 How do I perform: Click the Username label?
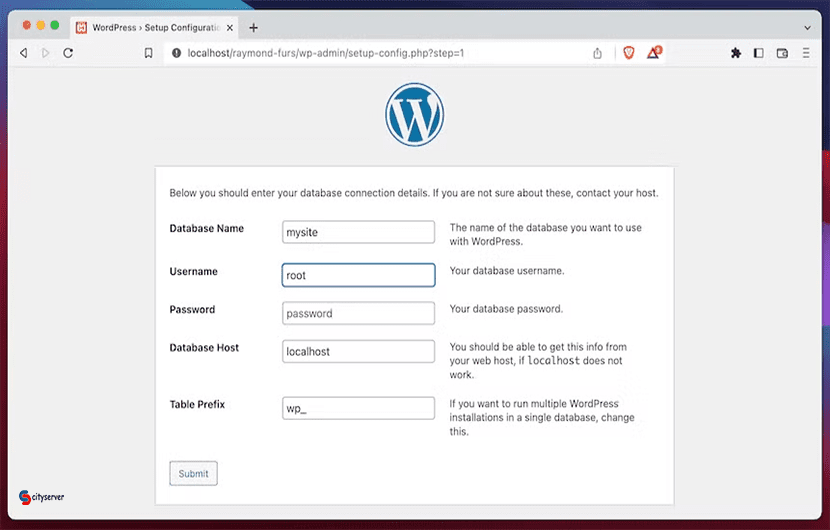coord(193,271)
